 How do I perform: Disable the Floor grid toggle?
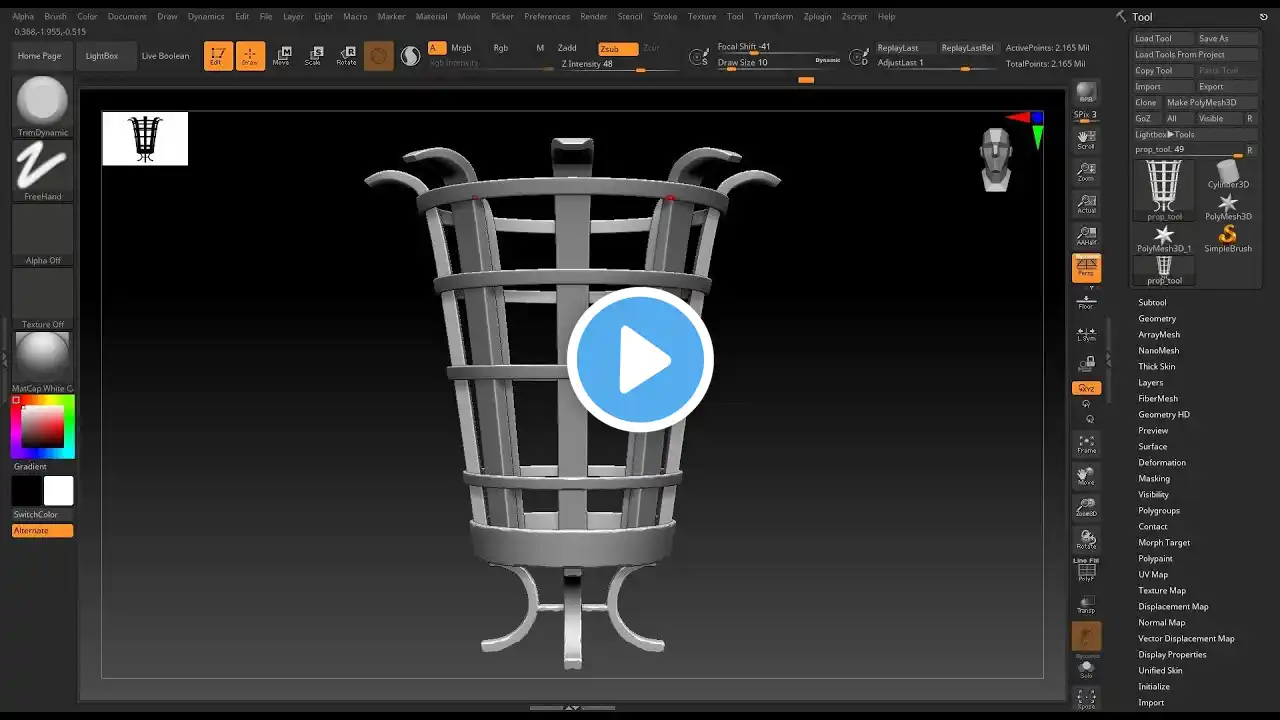(x=1086, y=300)
